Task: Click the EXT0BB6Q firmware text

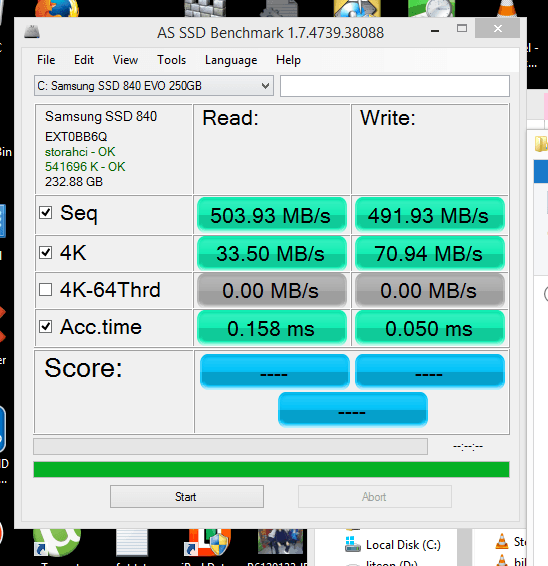Action: (76, 137)
